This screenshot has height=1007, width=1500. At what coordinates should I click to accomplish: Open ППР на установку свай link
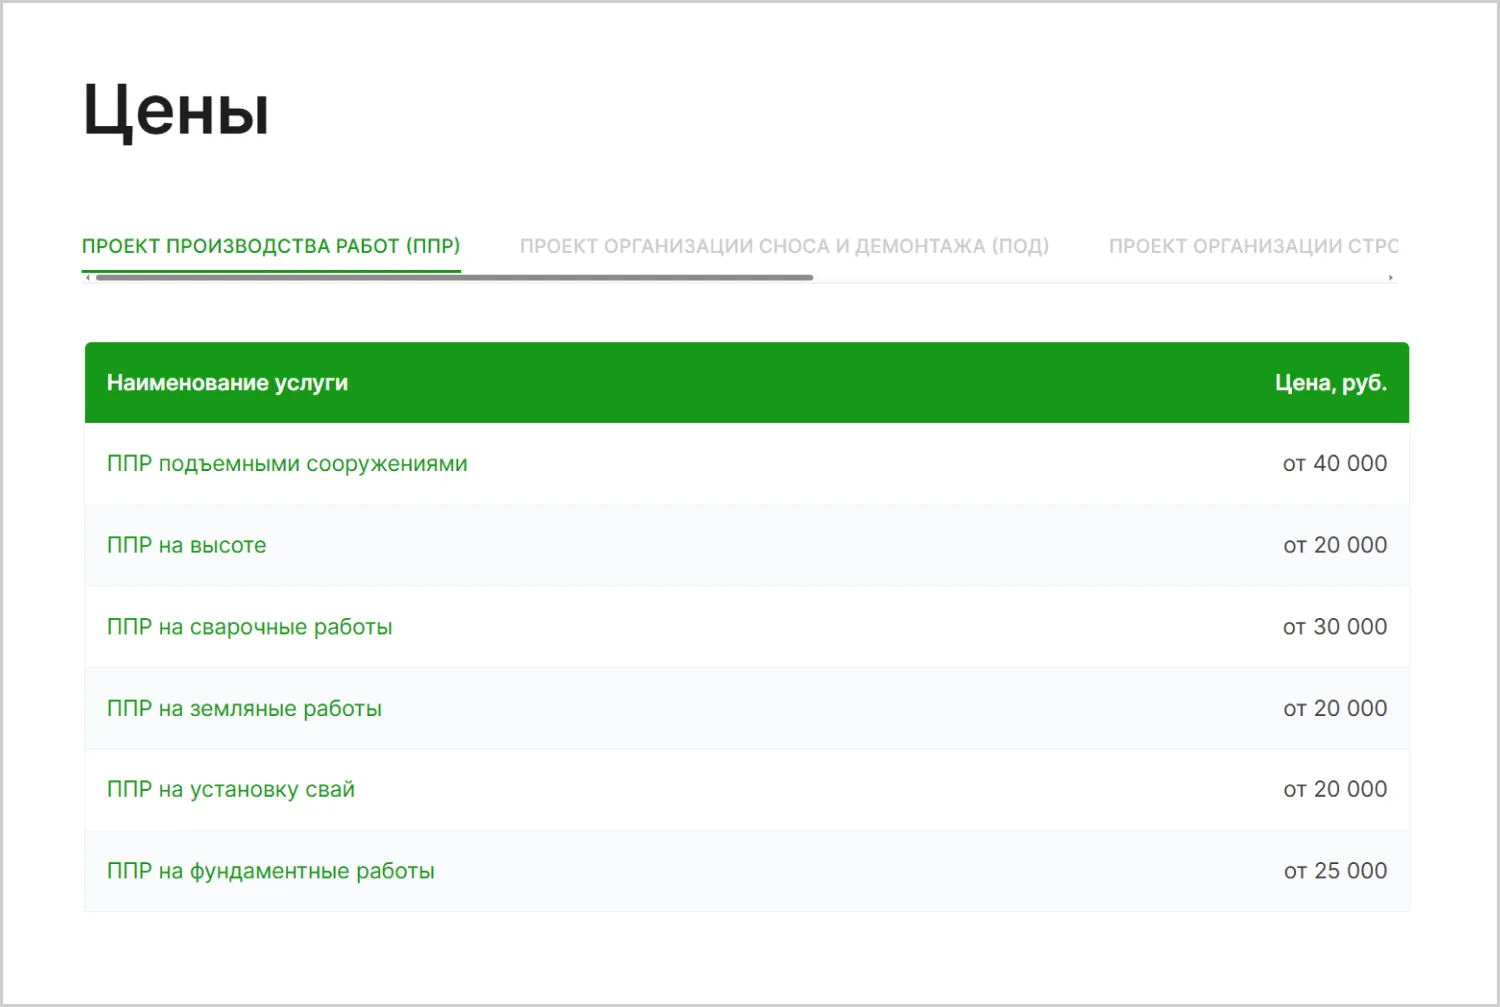(231, 789)
